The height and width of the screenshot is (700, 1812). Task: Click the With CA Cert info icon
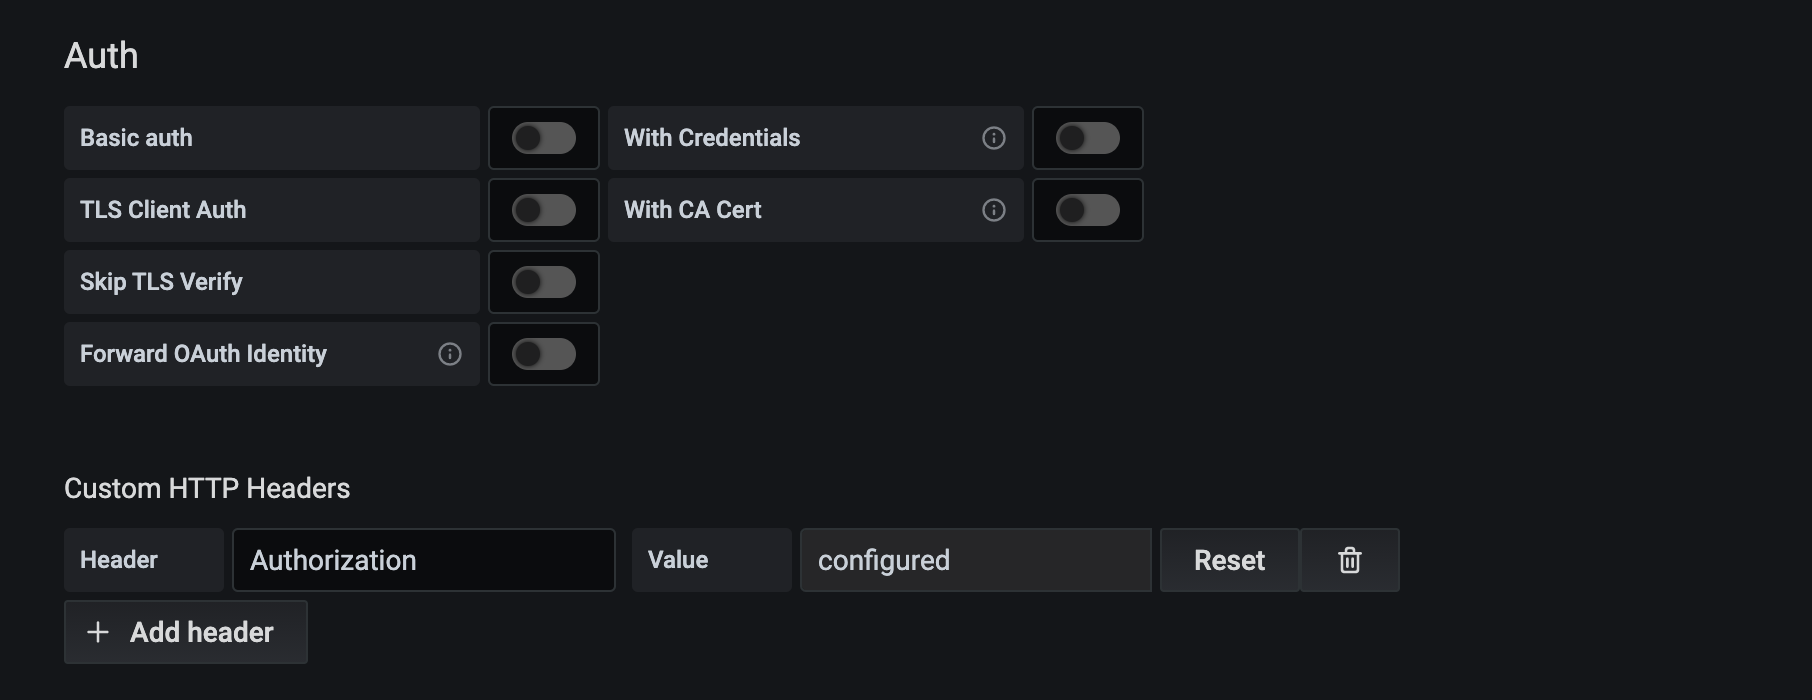pyautogui.click(x=993, y=210)
